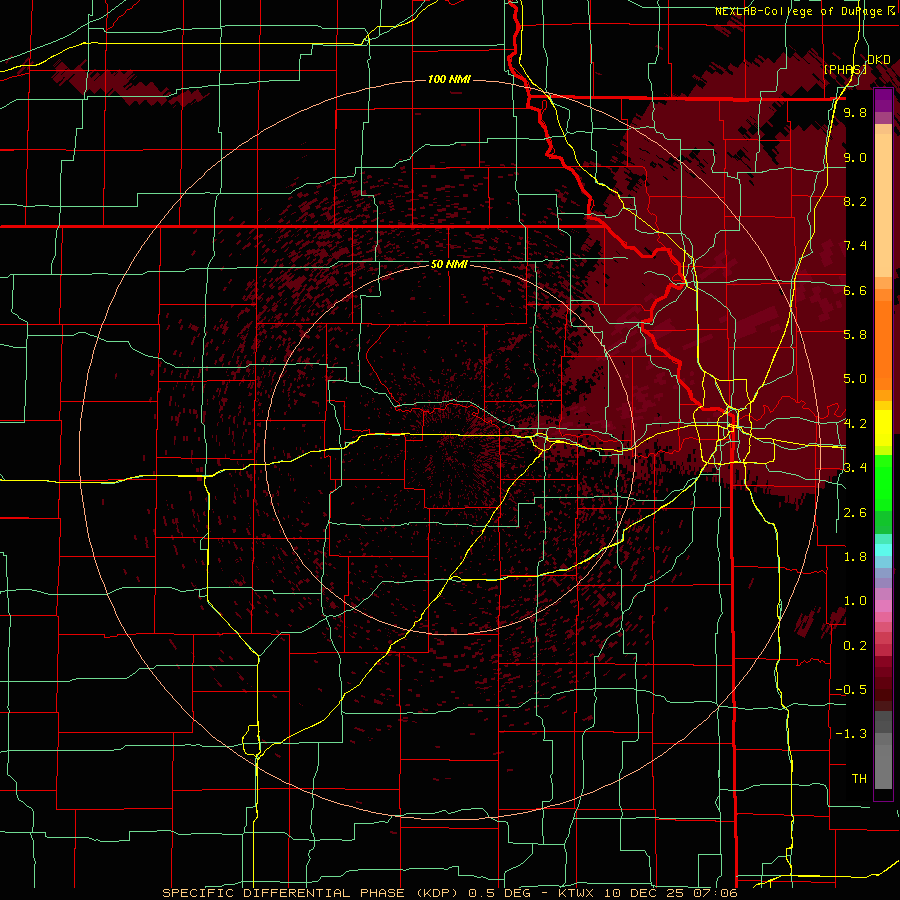Click the yellow segment of the color bar
This screenshot has width=900, height=900.
(883, 428)
